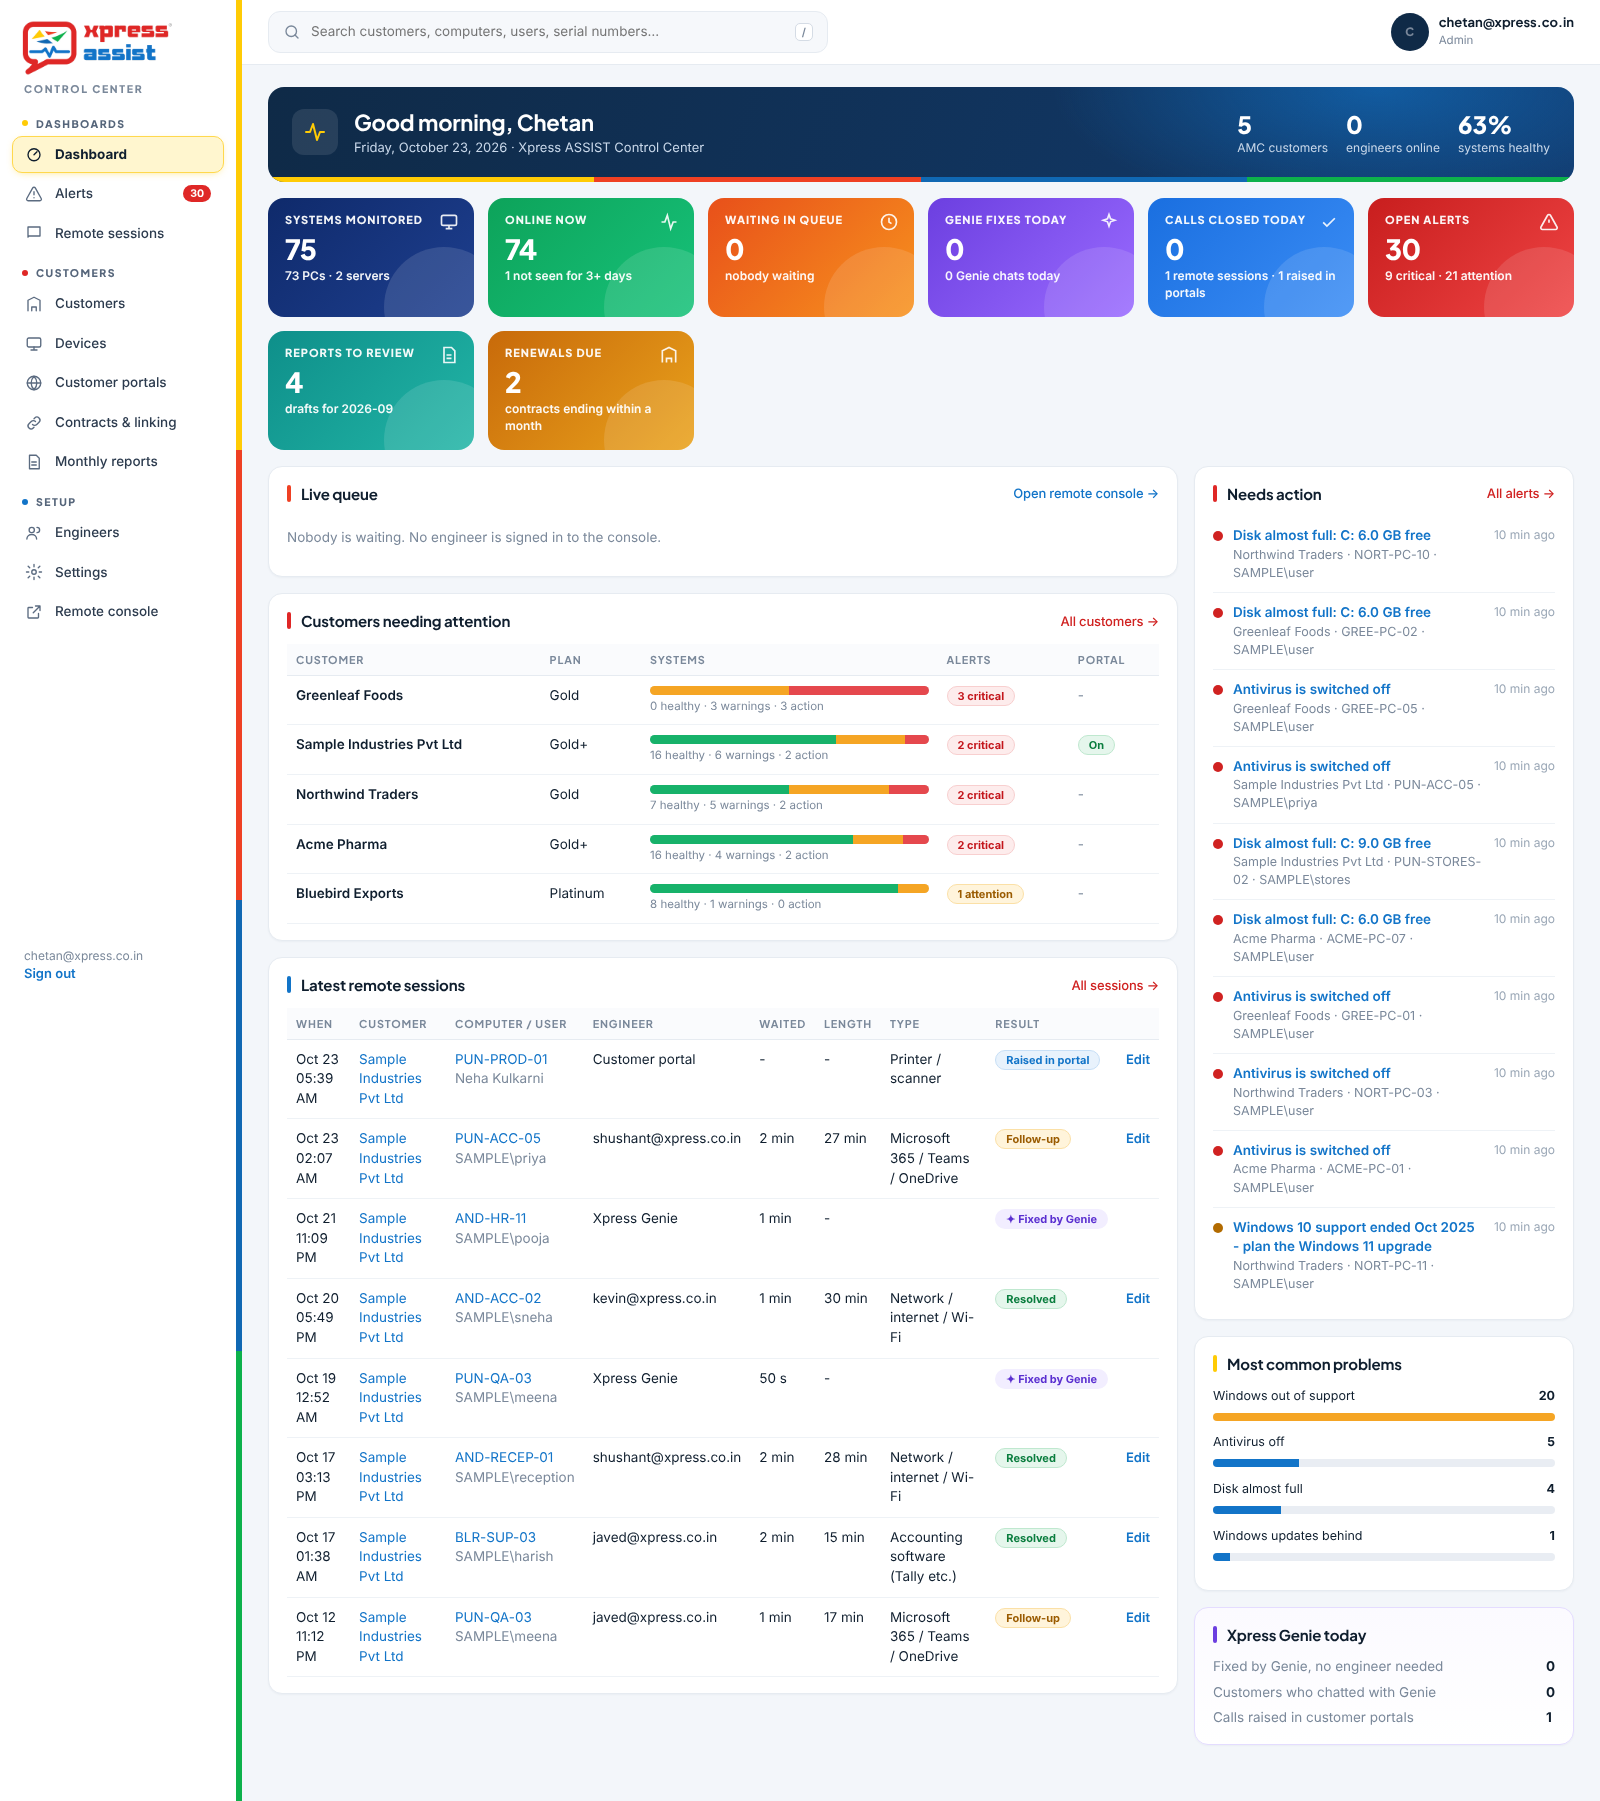Click the Settings gear icon in sidebar

(x=34, y=572)
